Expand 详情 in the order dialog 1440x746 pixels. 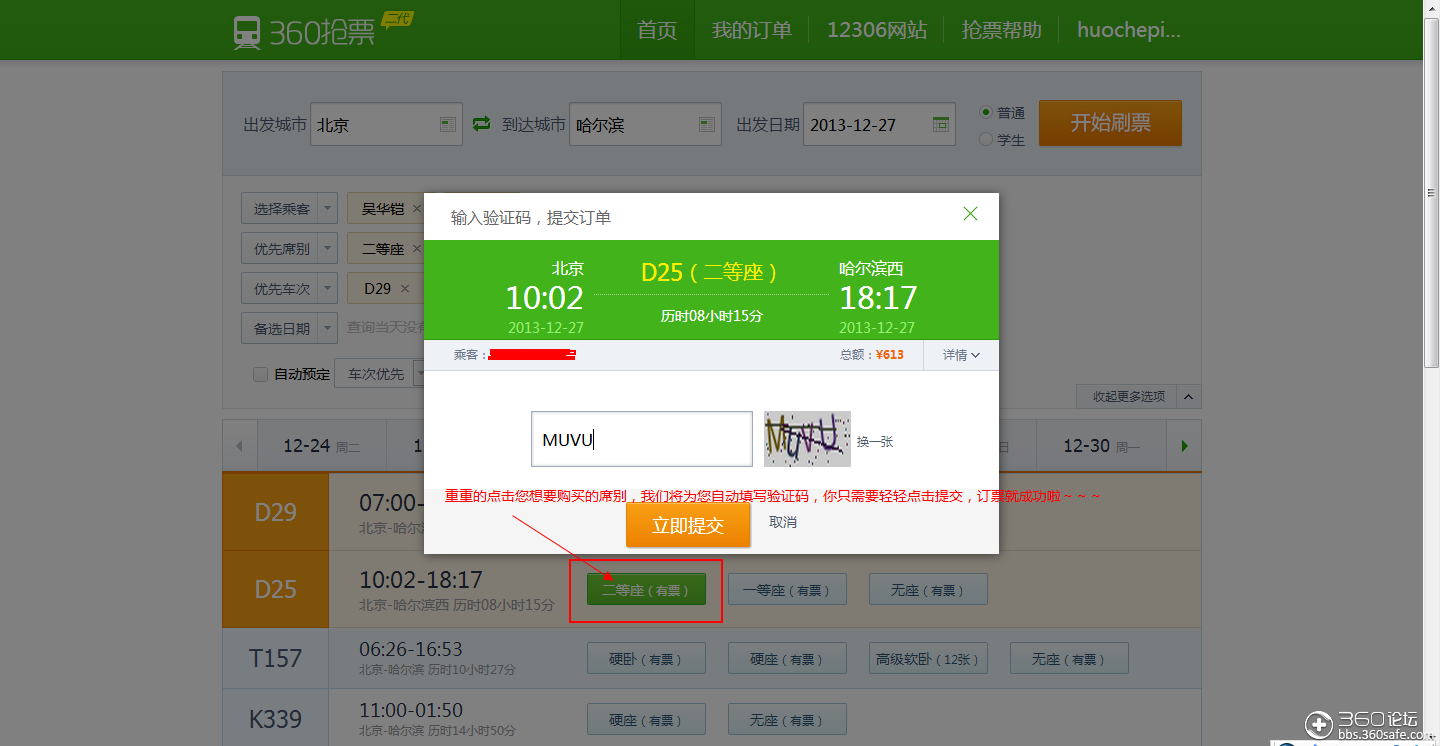(961, 355)
